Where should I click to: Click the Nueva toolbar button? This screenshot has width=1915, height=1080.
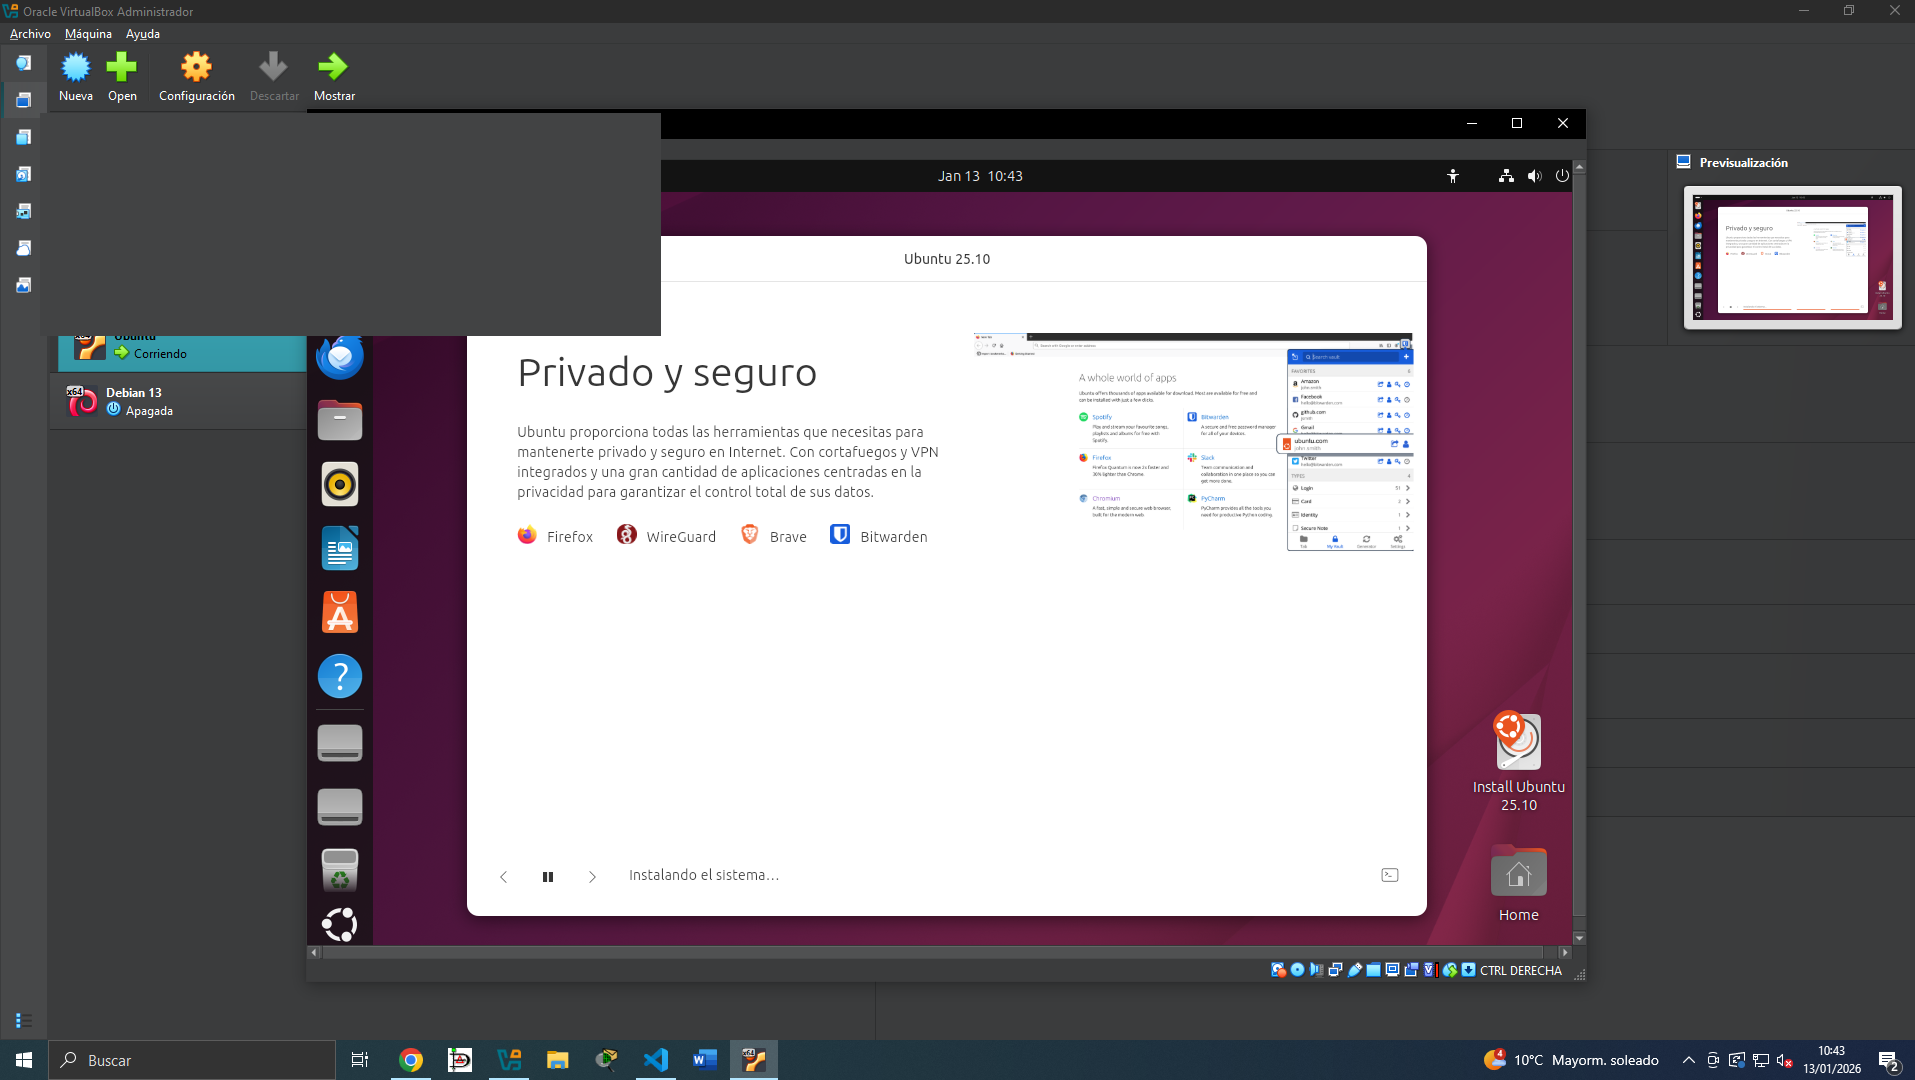pos(76,77)
